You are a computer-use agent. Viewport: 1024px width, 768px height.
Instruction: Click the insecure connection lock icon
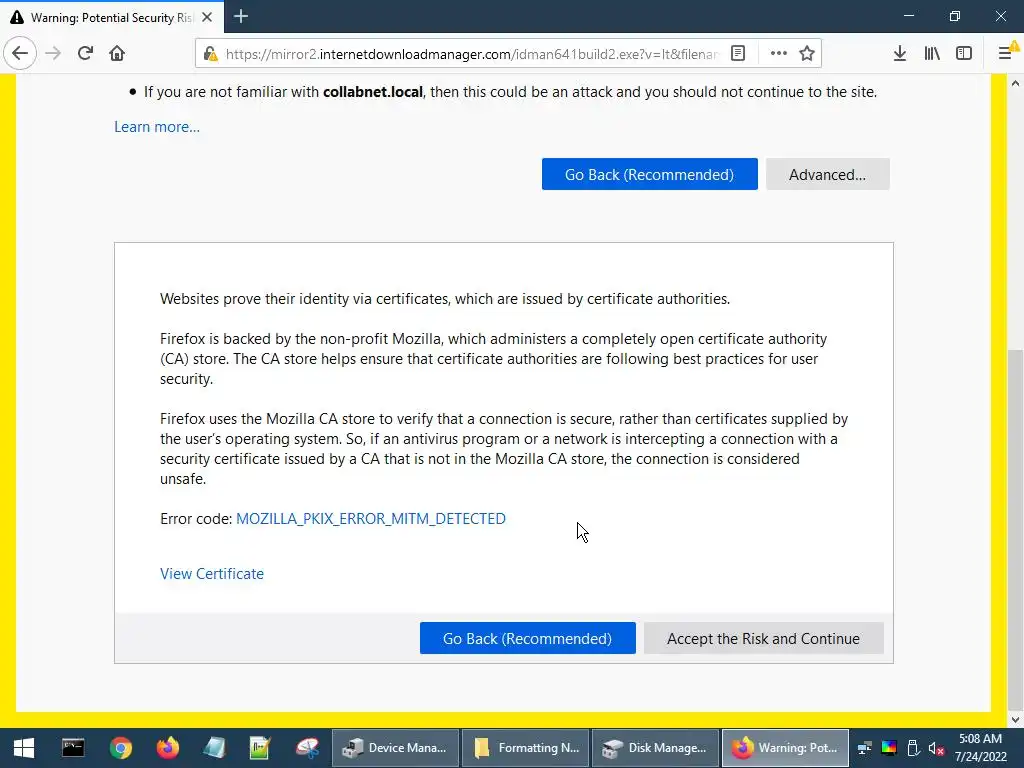210,54
